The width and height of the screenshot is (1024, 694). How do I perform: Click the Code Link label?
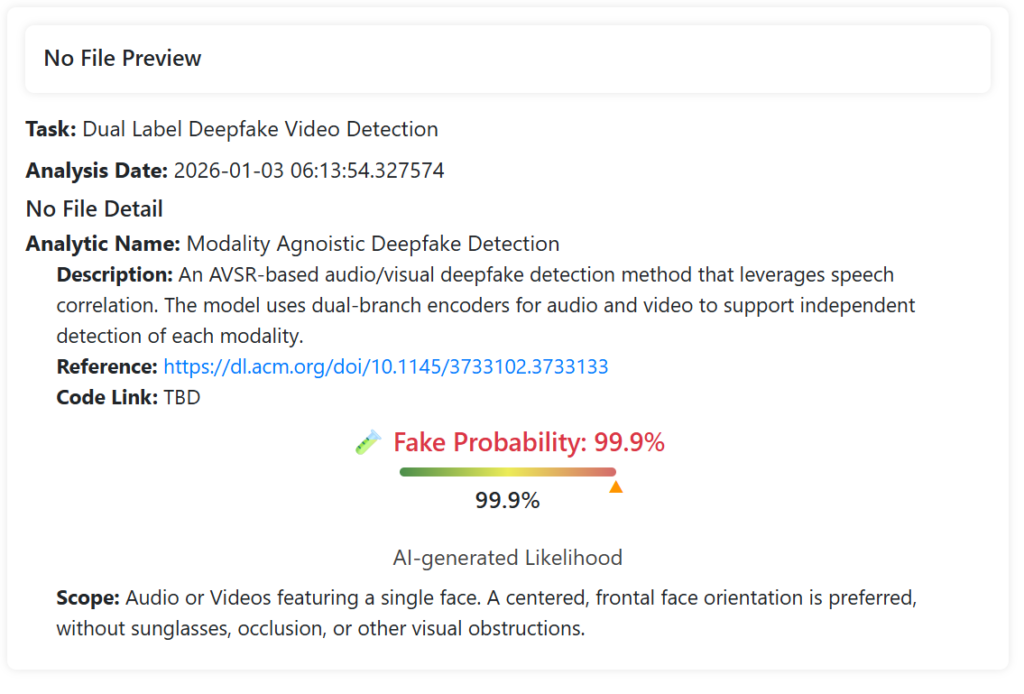(107, 398)
